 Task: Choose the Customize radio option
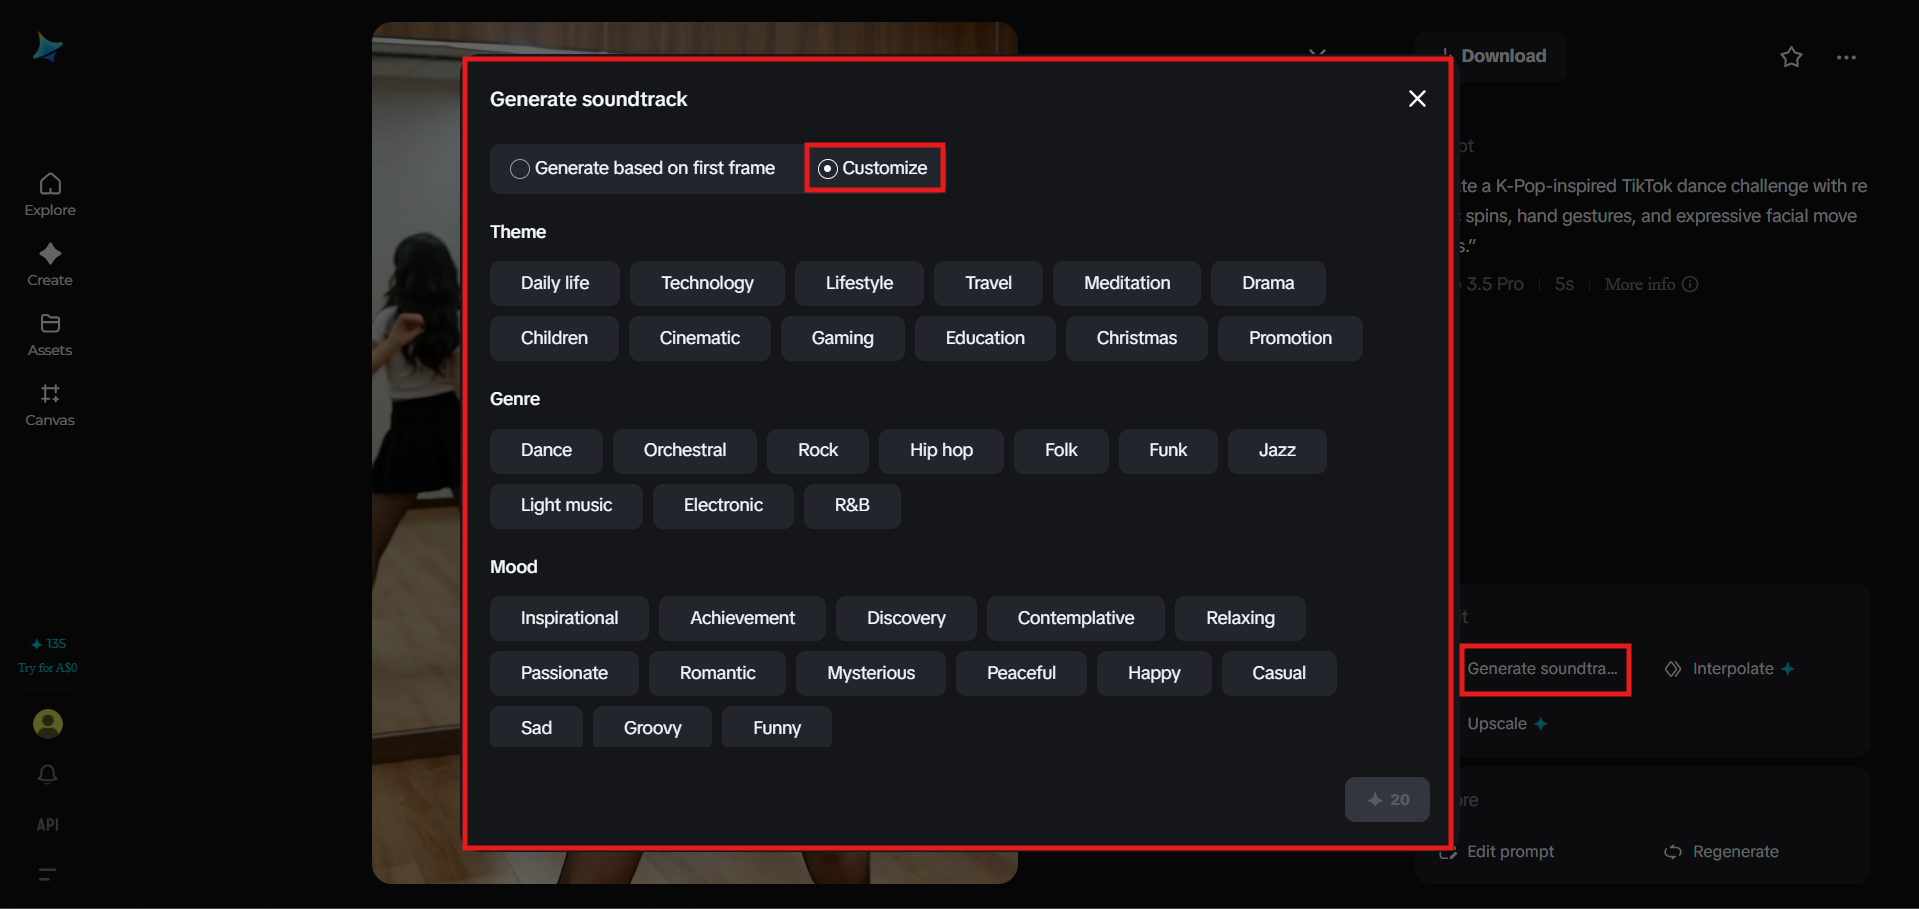[874, 168]
